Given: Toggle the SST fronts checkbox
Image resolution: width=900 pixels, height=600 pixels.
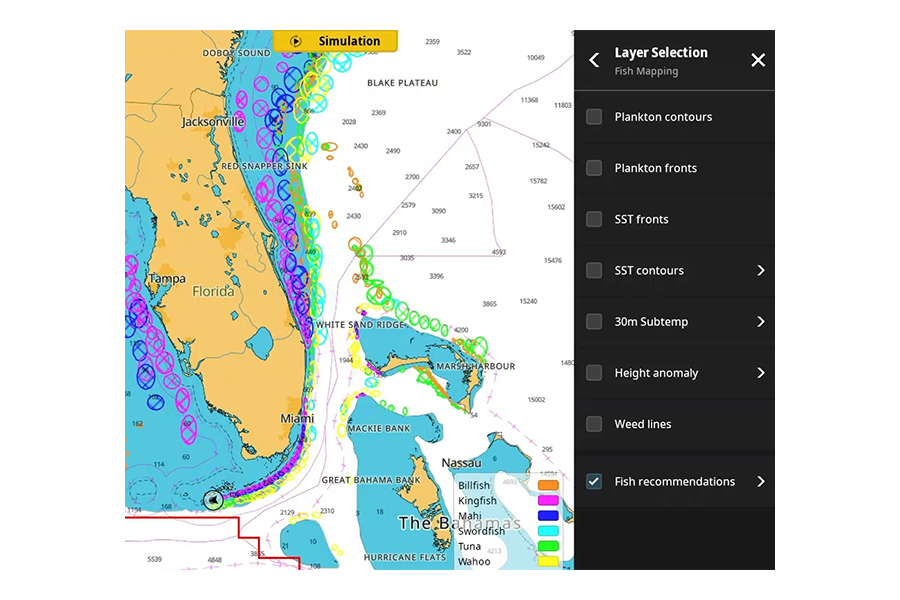Looking at the screenshot, I should click(594, 219).
